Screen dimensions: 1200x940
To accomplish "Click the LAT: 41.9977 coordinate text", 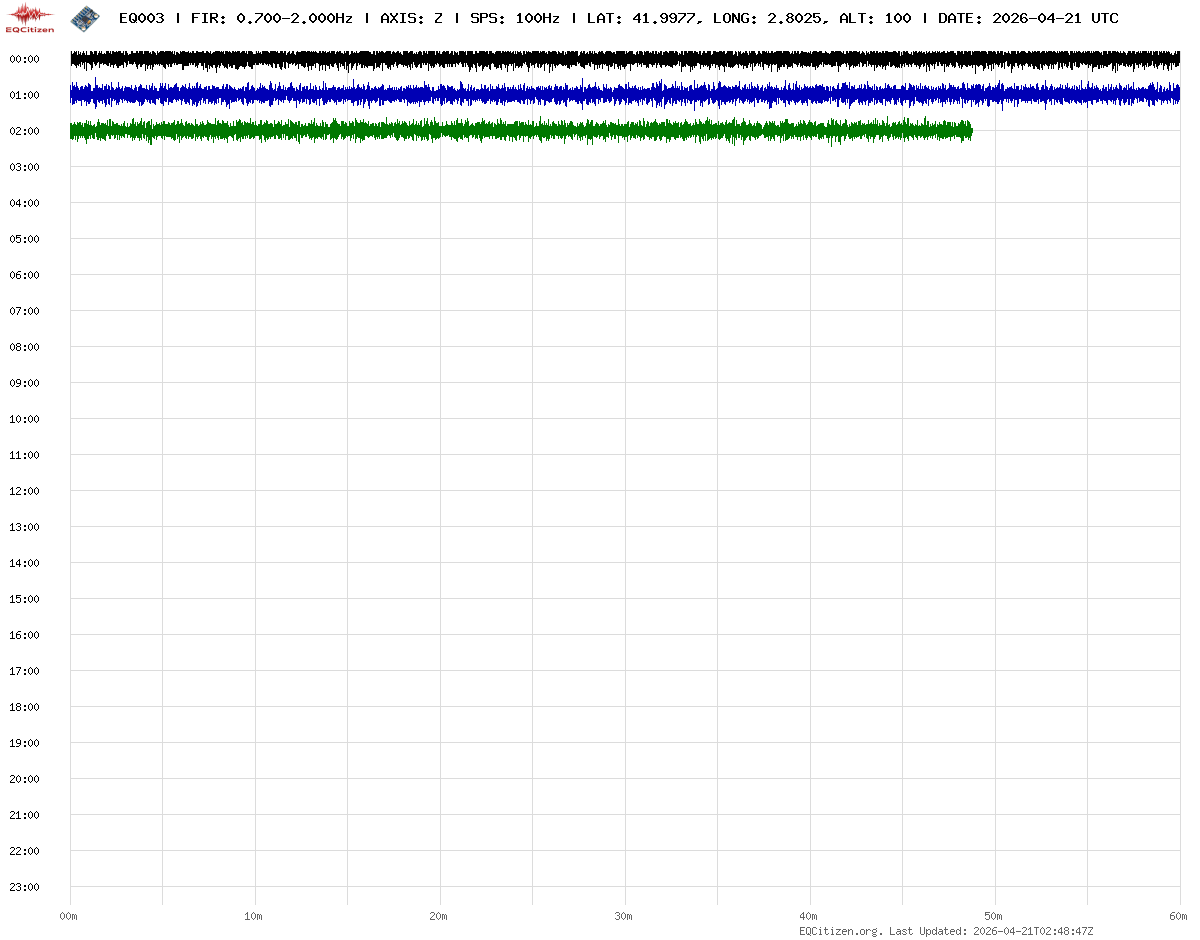I will tap(640, 19).
